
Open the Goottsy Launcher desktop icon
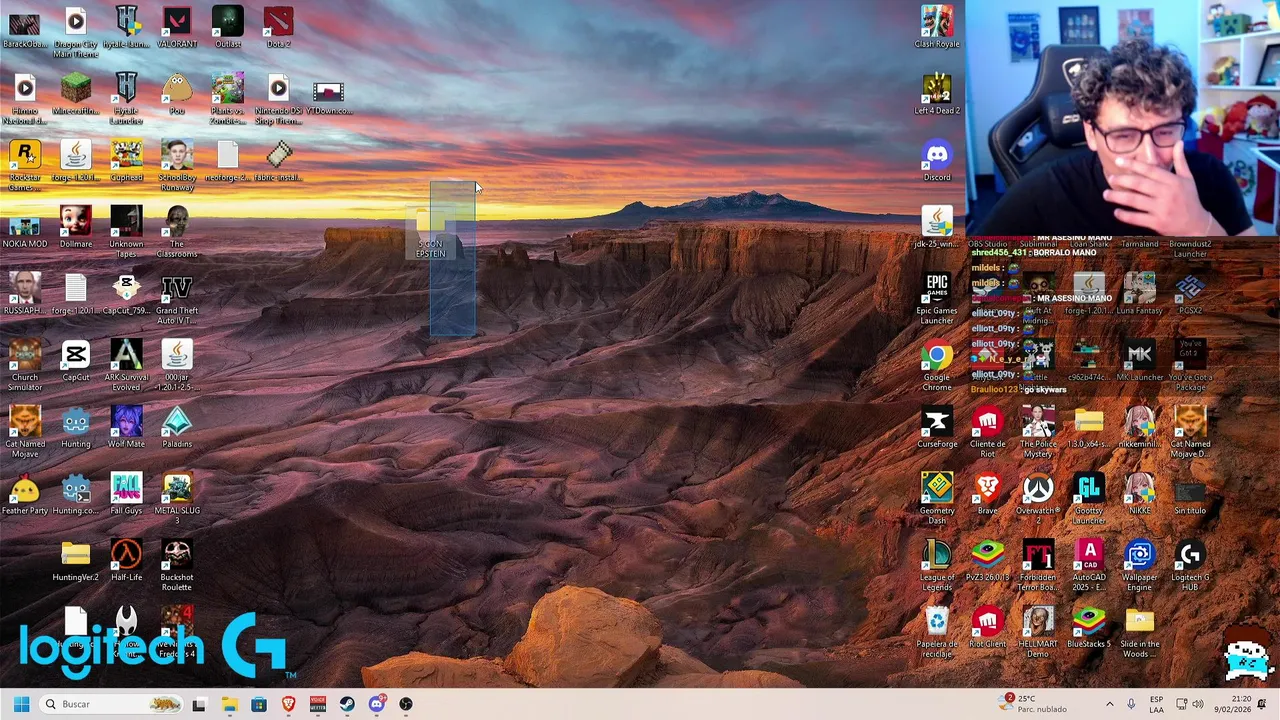(1089, 499)
